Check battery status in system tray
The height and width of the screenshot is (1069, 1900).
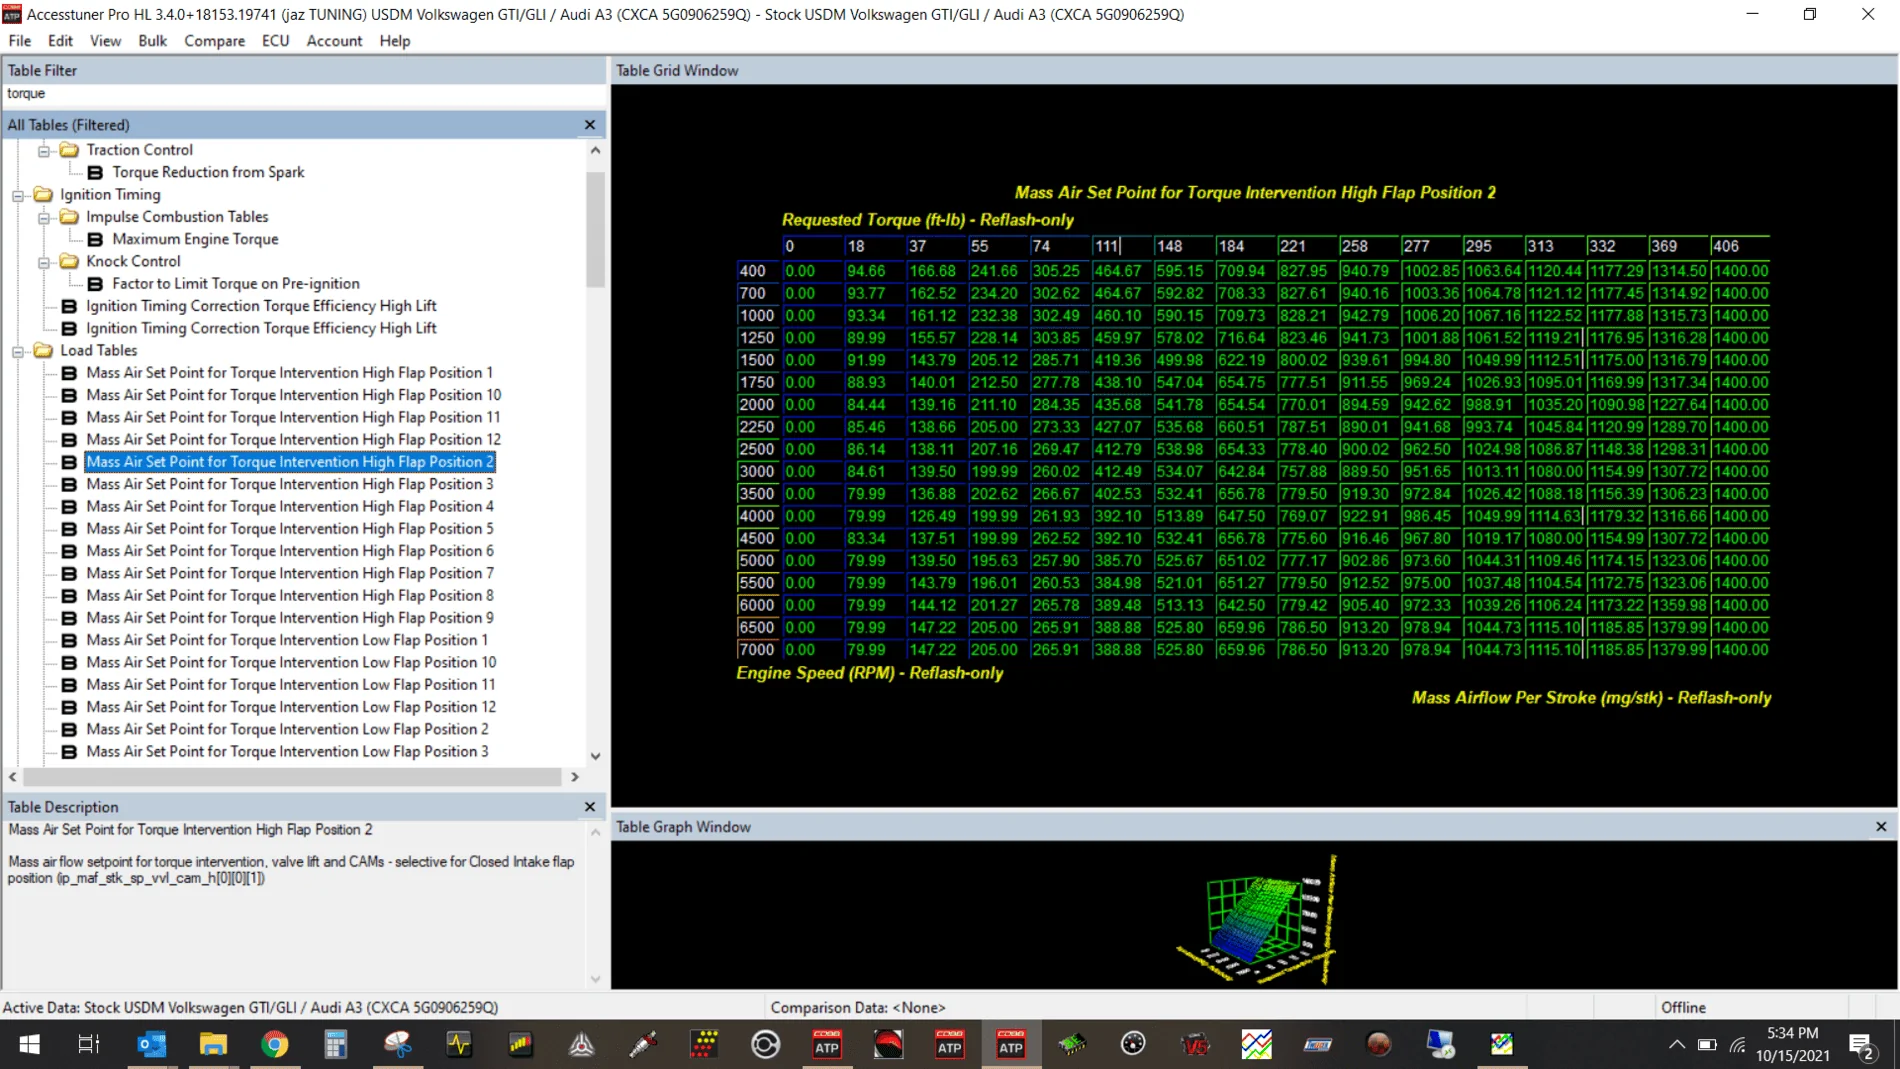(1707, 1045)
